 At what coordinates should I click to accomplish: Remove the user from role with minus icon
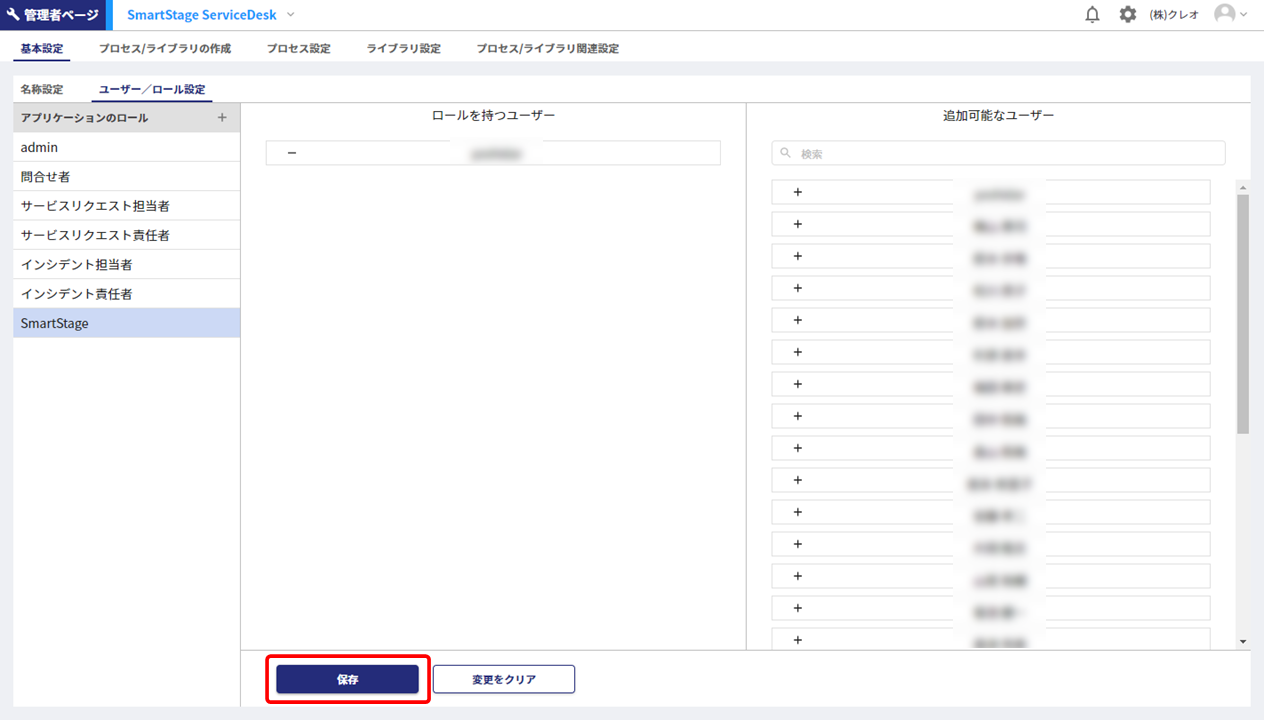(x=292, y=153)
